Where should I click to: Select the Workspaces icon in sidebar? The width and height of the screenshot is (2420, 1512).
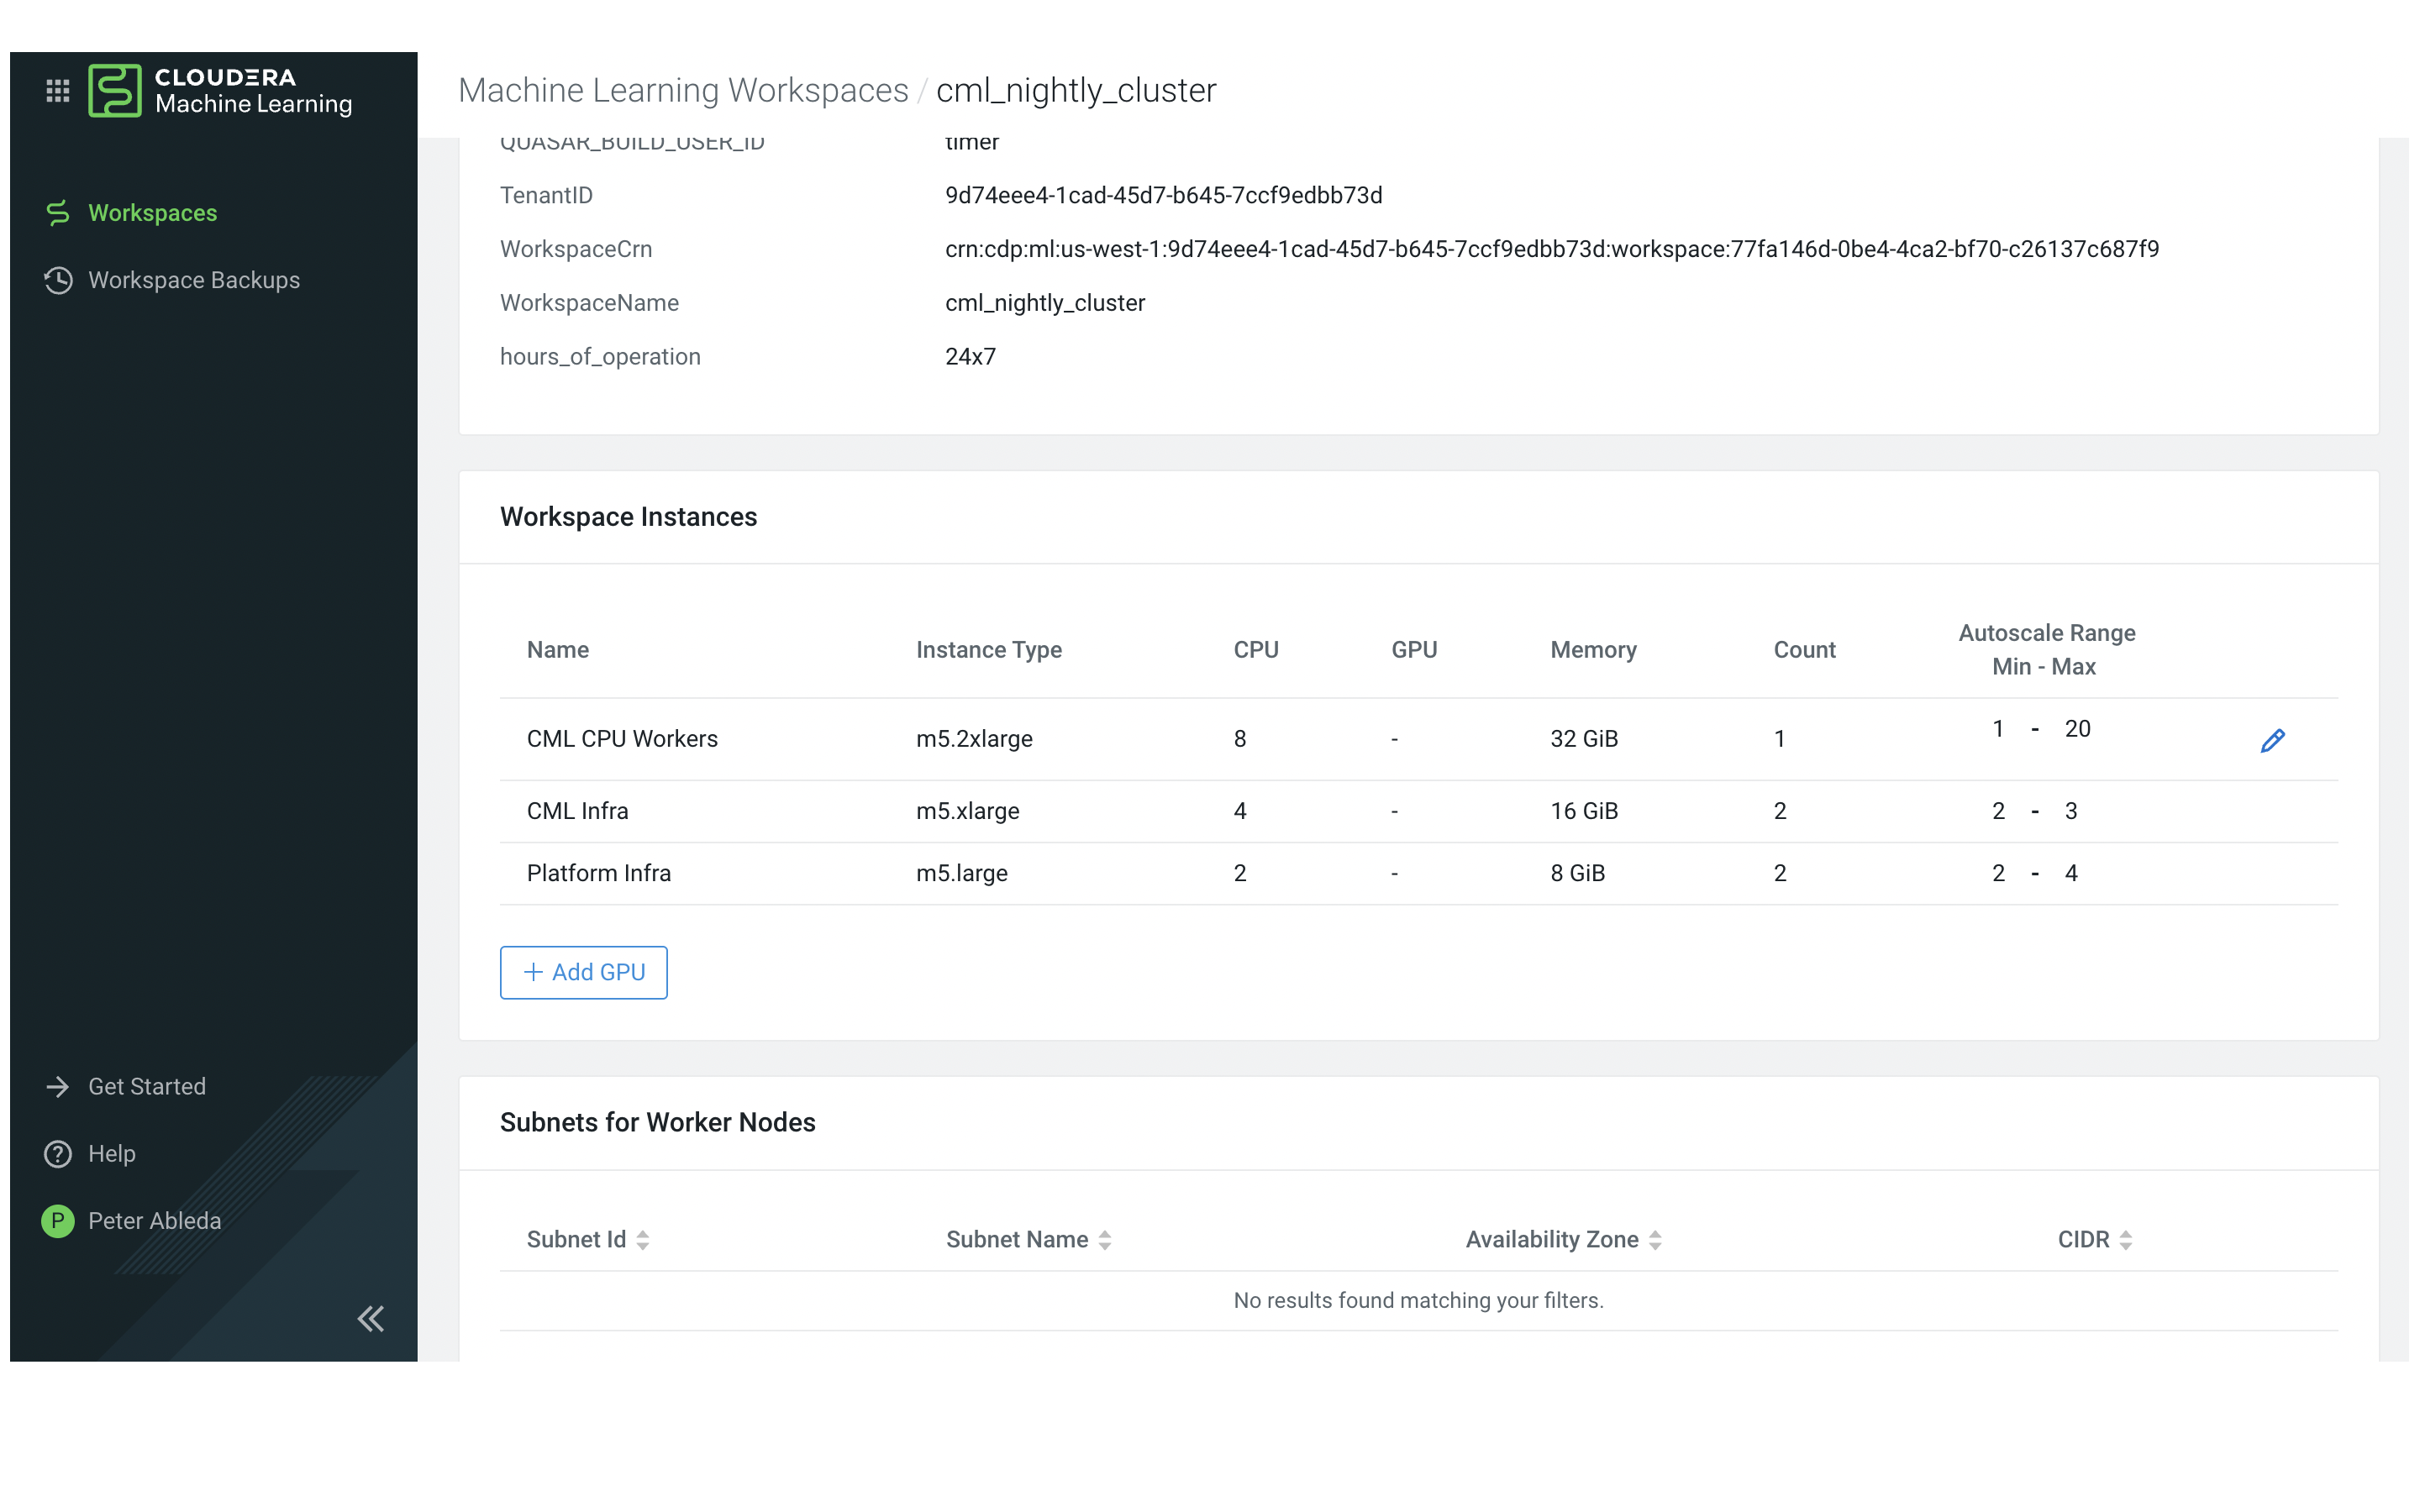pos(57,212)
